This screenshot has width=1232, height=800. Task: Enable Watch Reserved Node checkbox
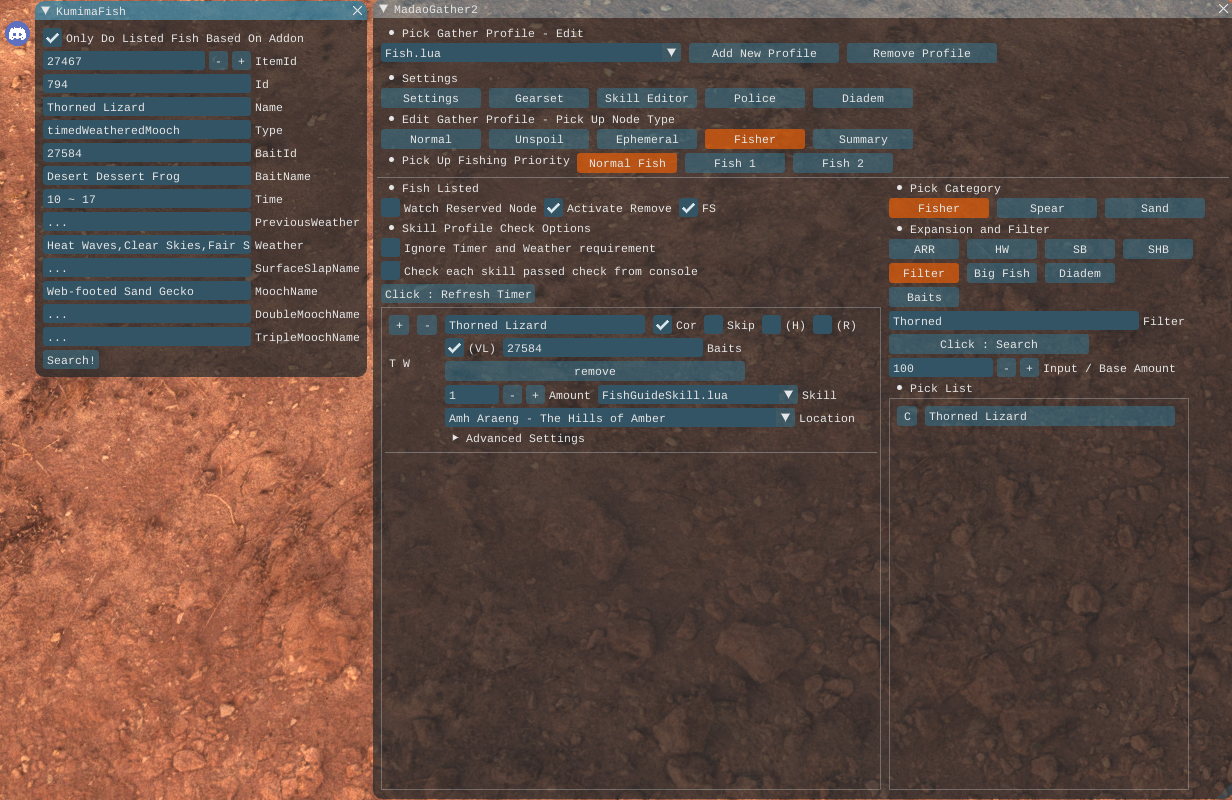pos(391,208)
